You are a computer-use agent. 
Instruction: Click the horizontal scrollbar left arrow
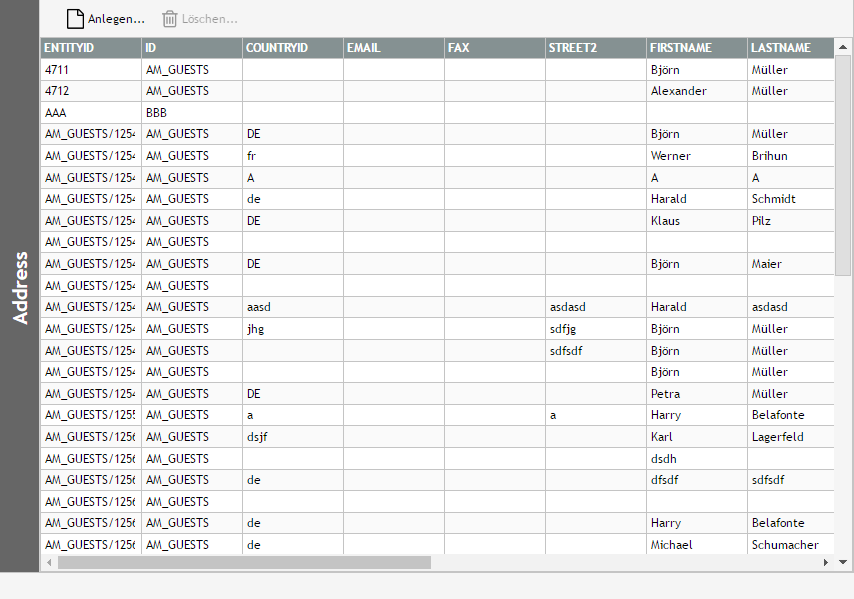(x=48, y=563)
